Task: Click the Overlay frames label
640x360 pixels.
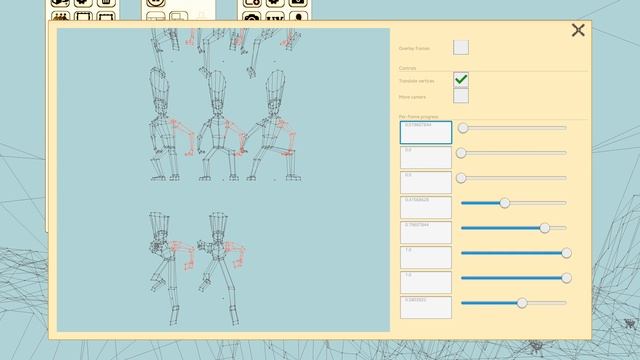Action: [414, 48]
